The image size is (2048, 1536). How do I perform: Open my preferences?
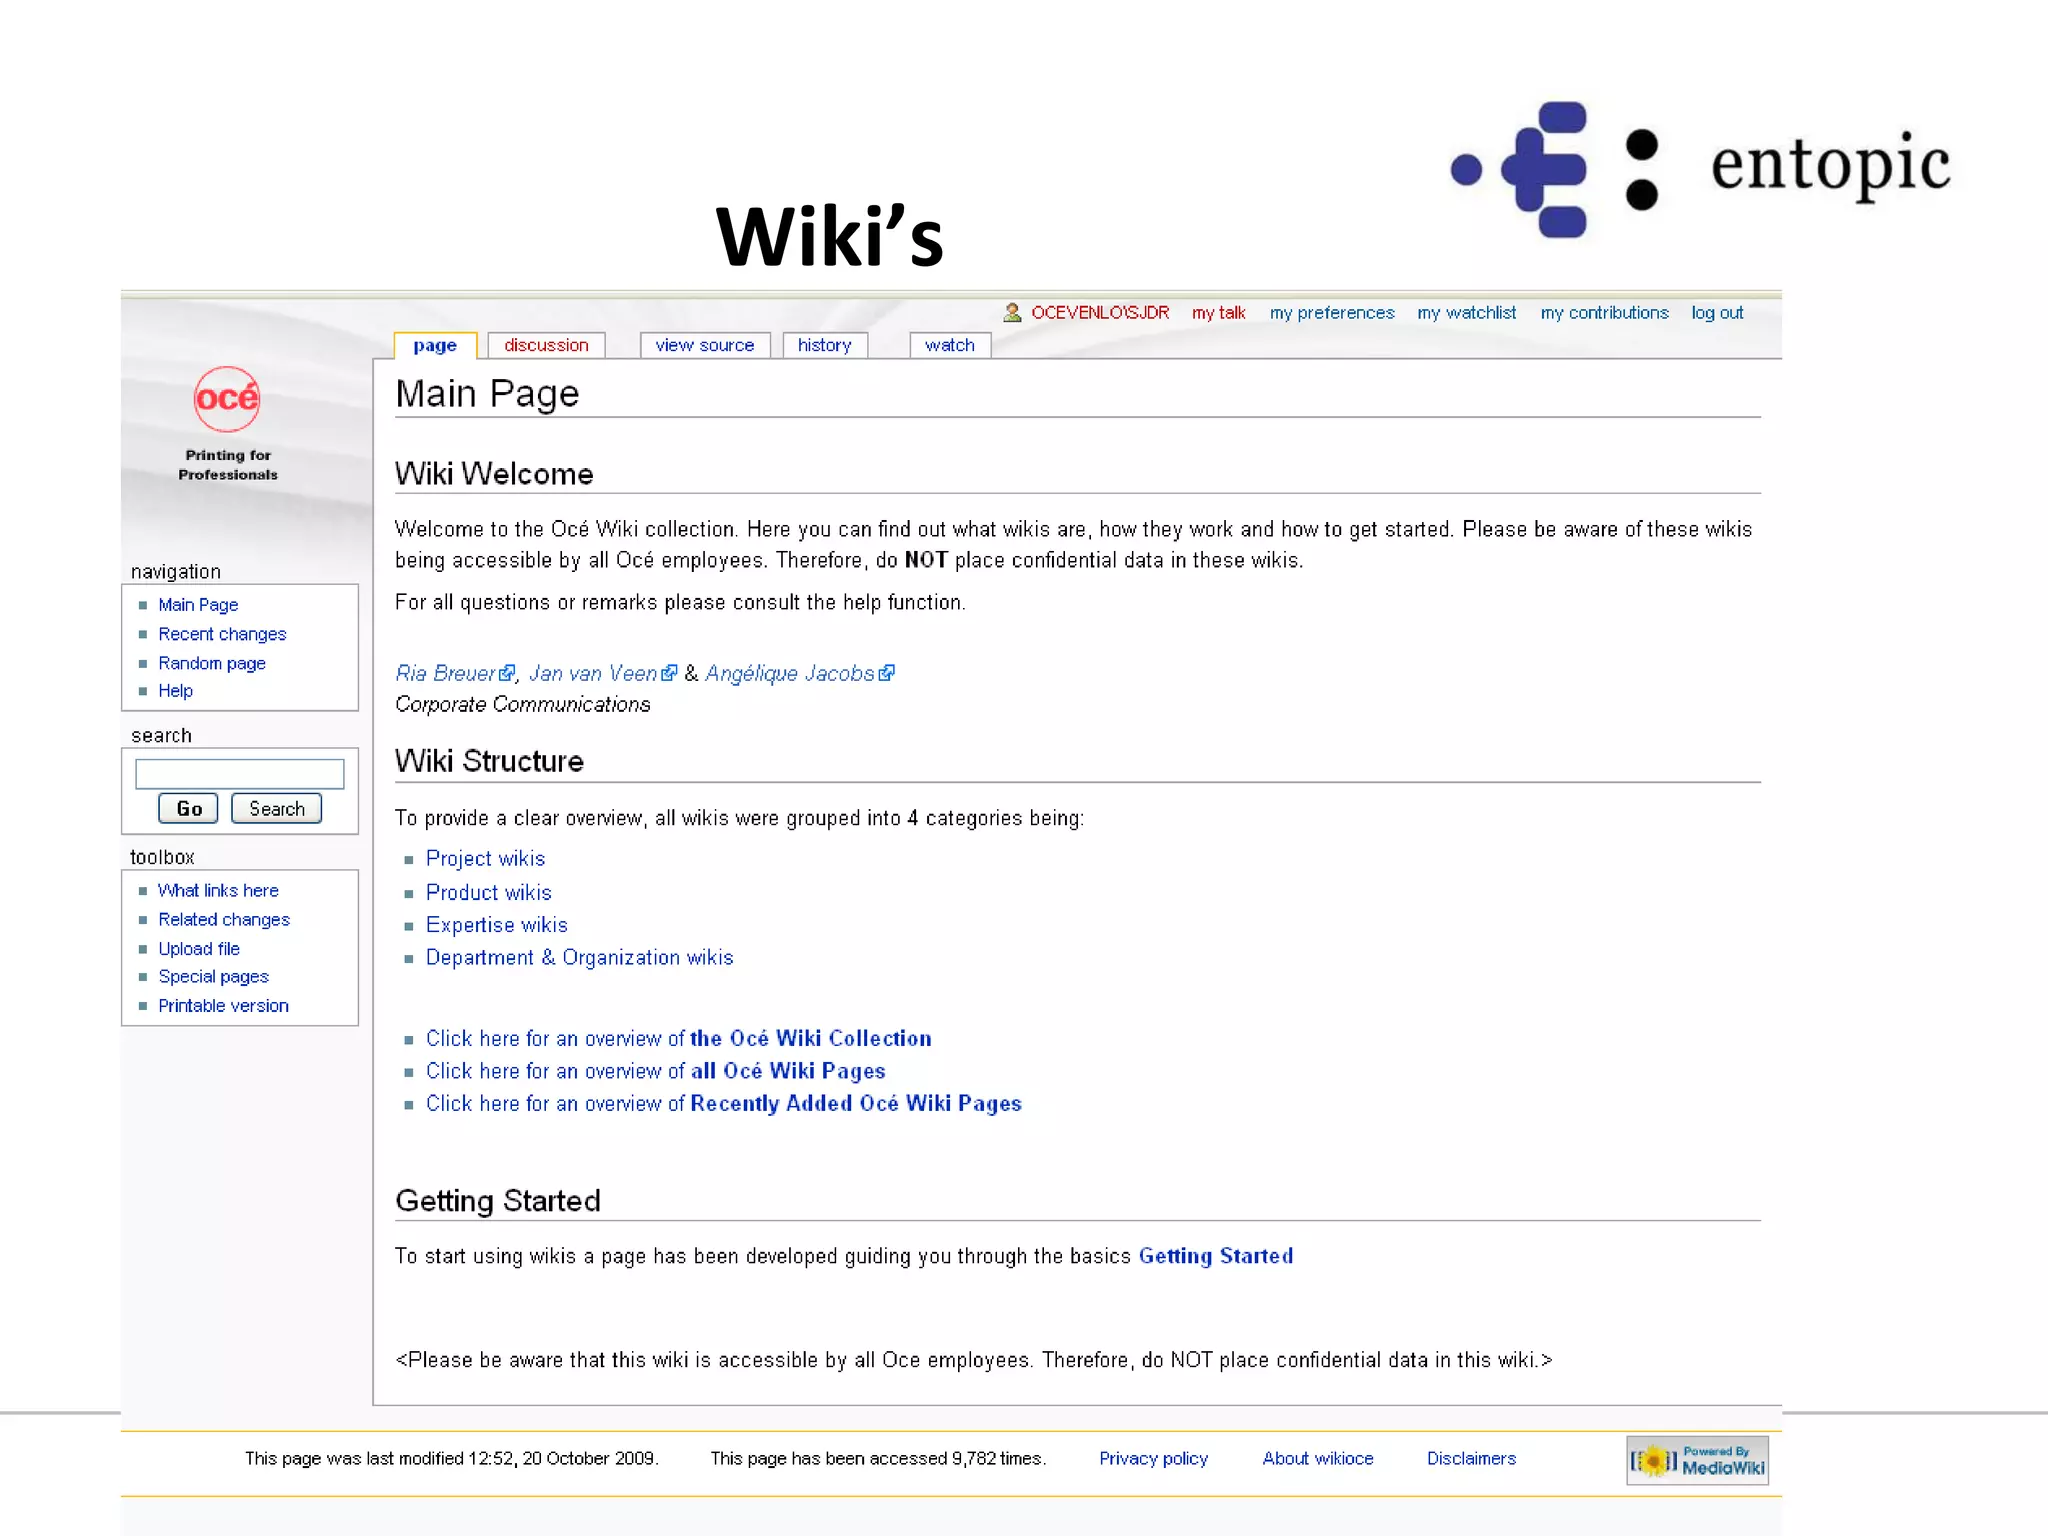tap(1332, 313)
